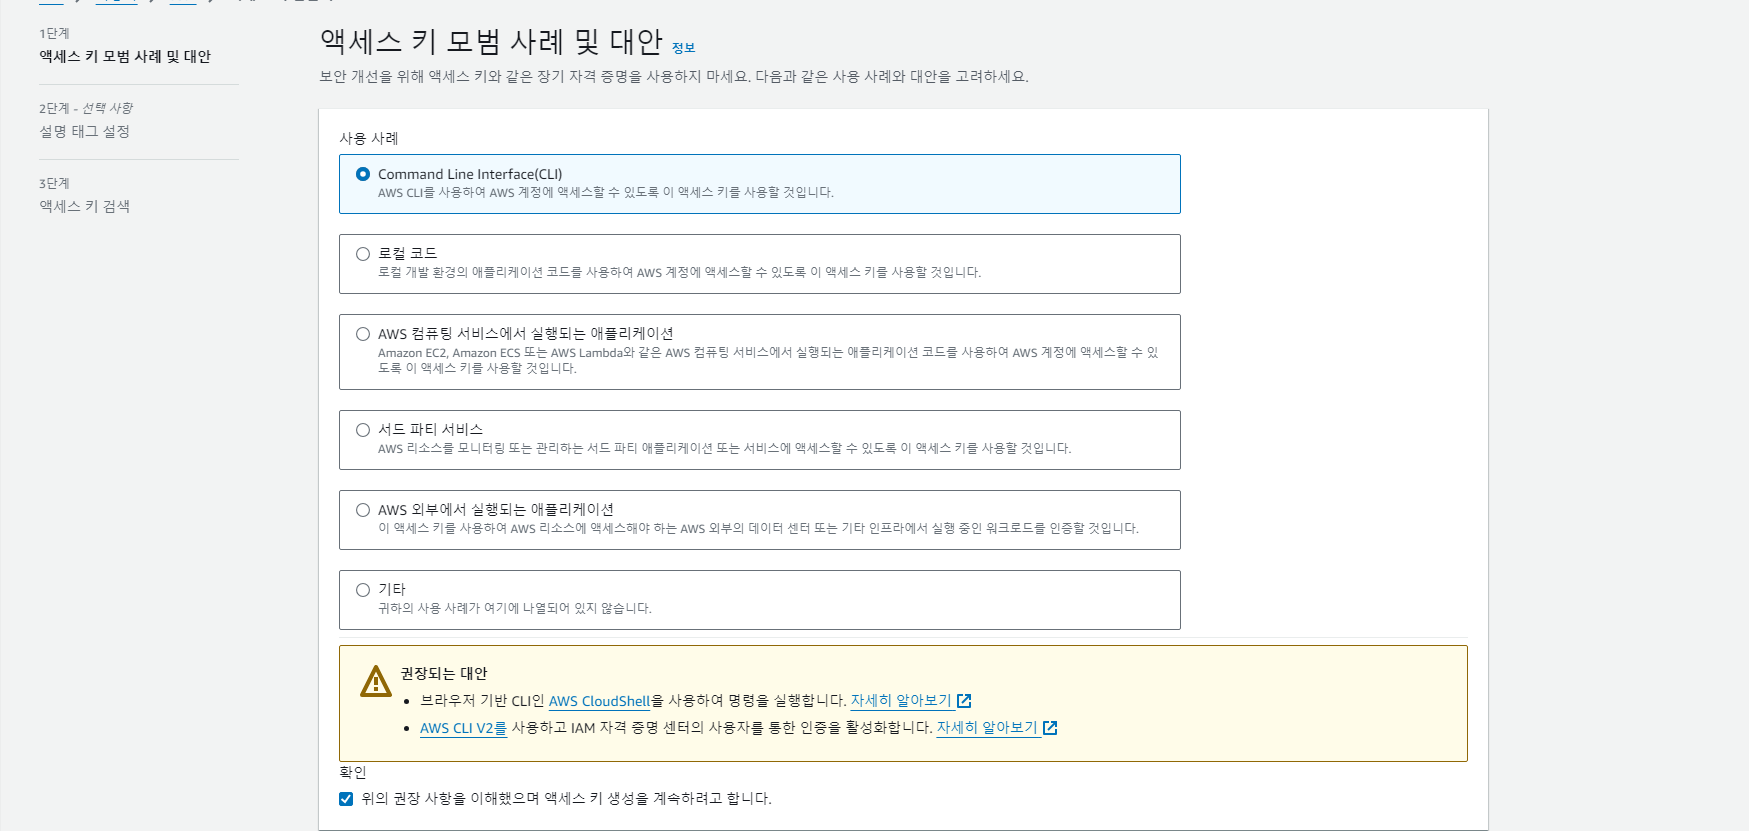1749x831 pixels.
Task: Open 자세히 알아보기 link in CLI V2 bullet
Action: (987, 728)
